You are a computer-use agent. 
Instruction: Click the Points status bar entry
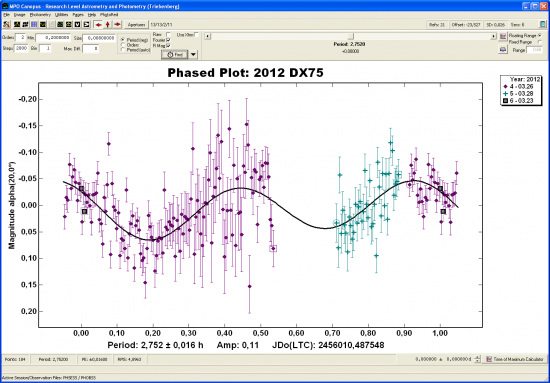pos(14,359)
